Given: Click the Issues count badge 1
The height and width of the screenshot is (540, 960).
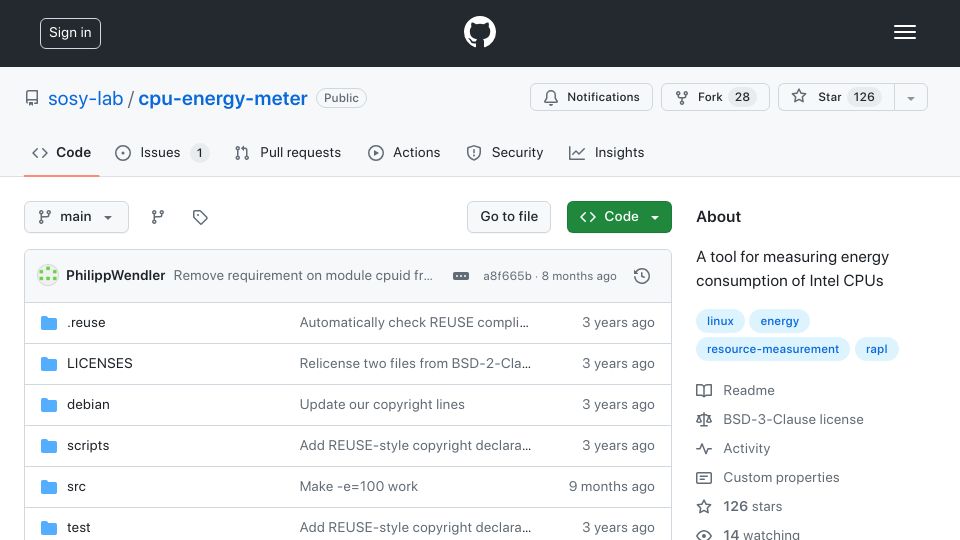Looking at the screenshot, I should click(x=199, y=153).
